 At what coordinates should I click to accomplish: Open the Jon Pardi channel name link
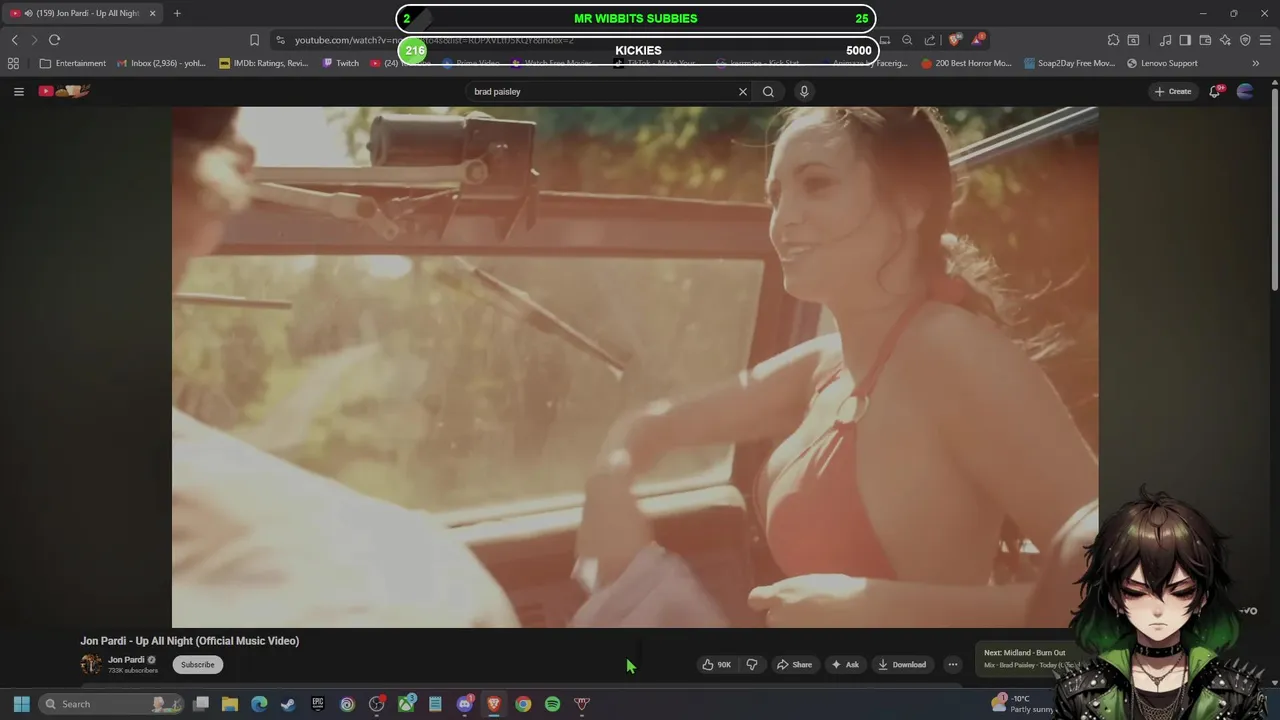point(126,659)
